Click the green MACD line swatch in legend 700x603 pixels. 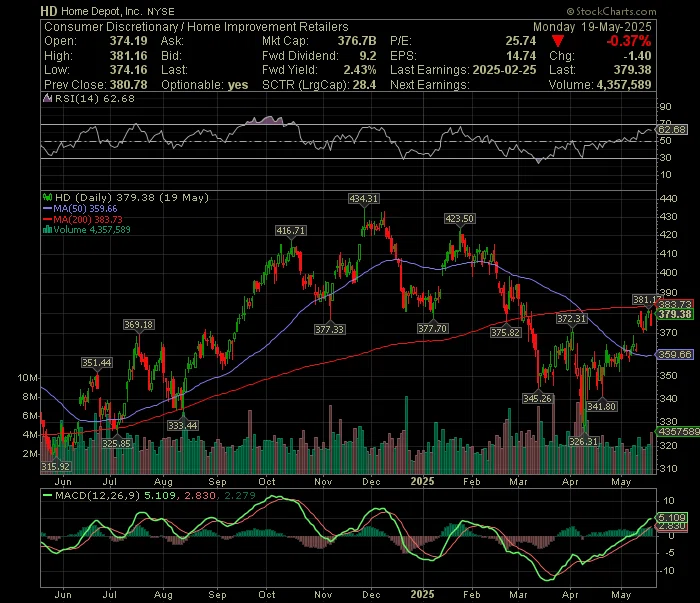(47, 495)
